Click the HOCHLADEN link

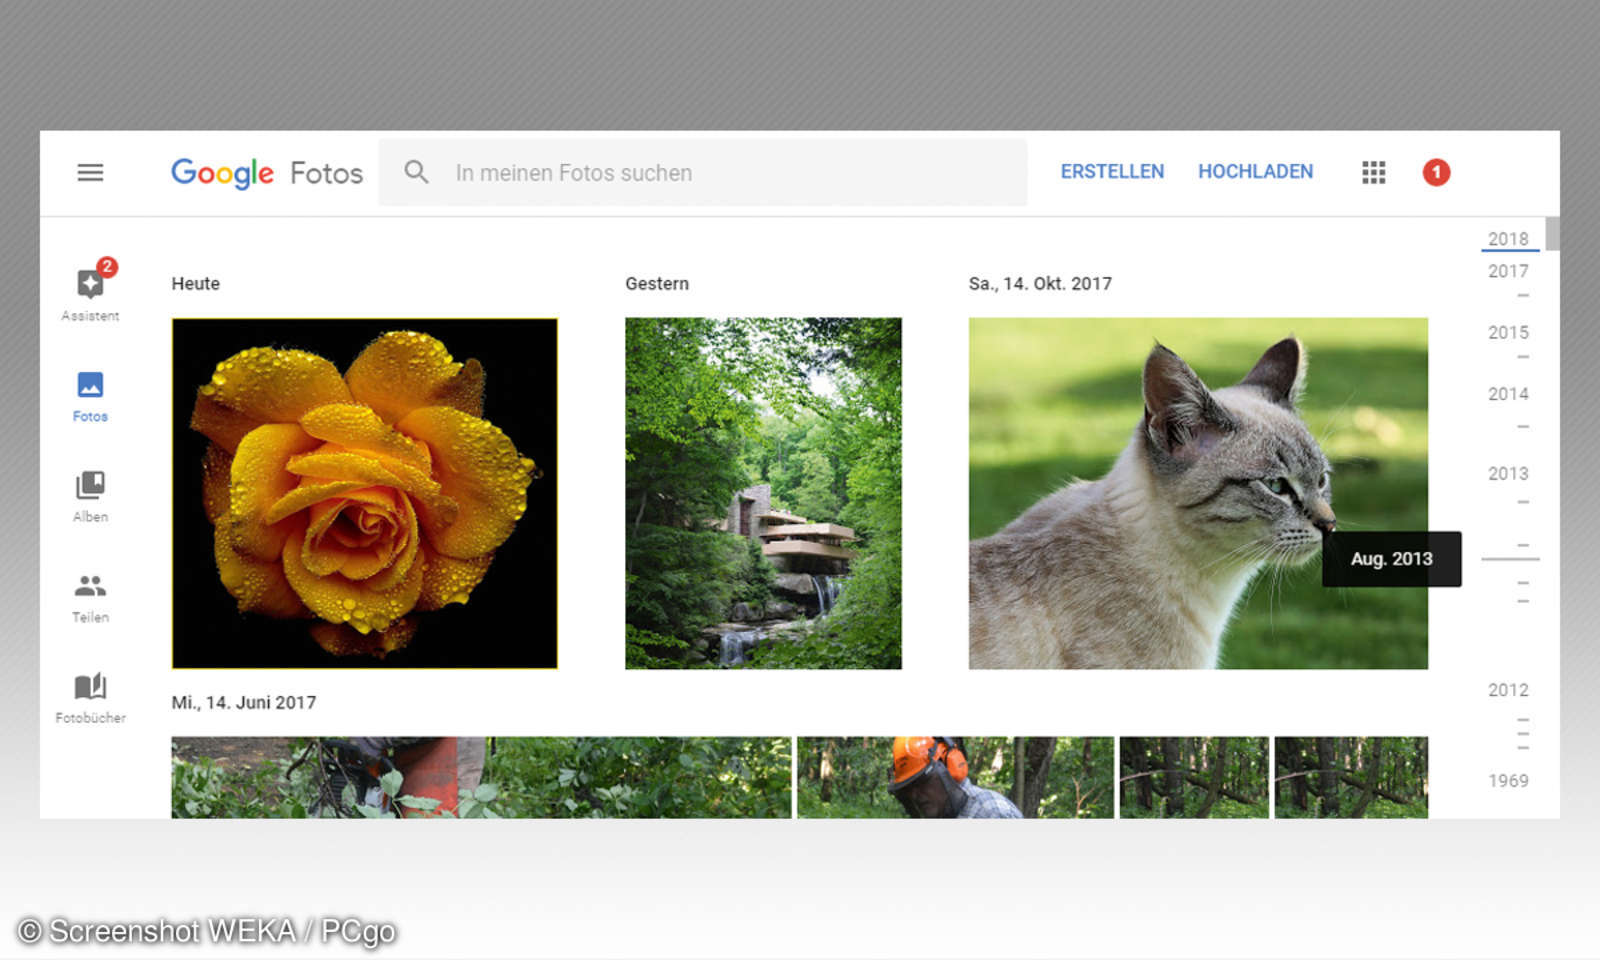click(1256, 171)
